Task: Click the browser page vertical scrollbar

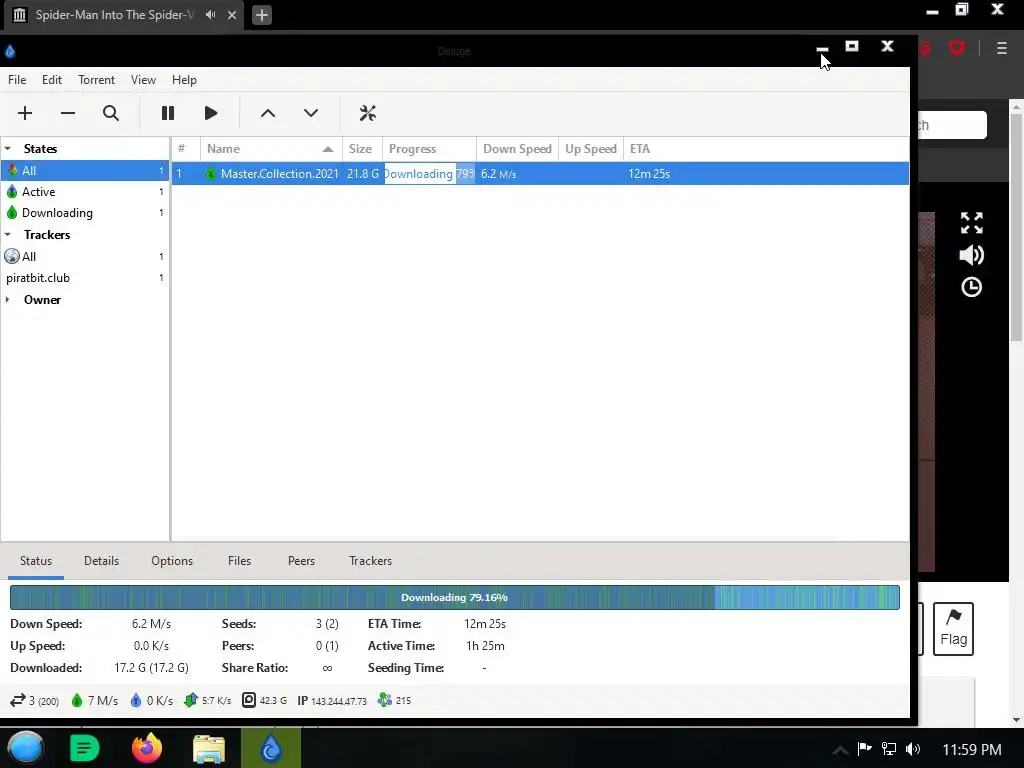Action: tap(1016, 229)
